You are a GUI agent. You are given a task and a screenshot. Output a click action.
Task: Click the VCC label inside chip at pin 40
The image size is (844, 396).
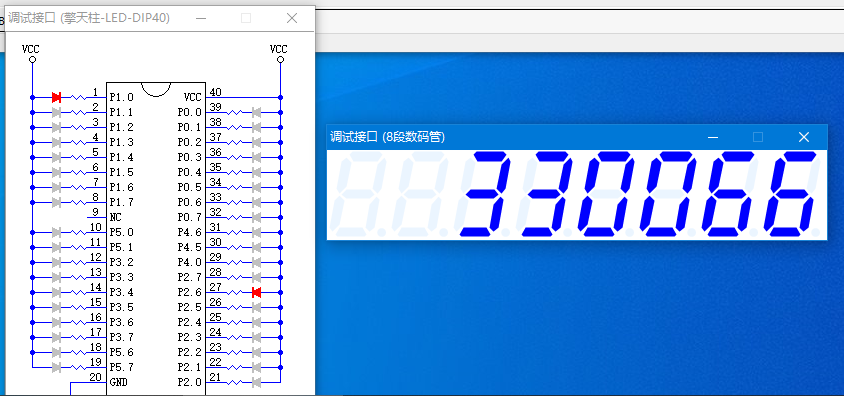point(193,97)
